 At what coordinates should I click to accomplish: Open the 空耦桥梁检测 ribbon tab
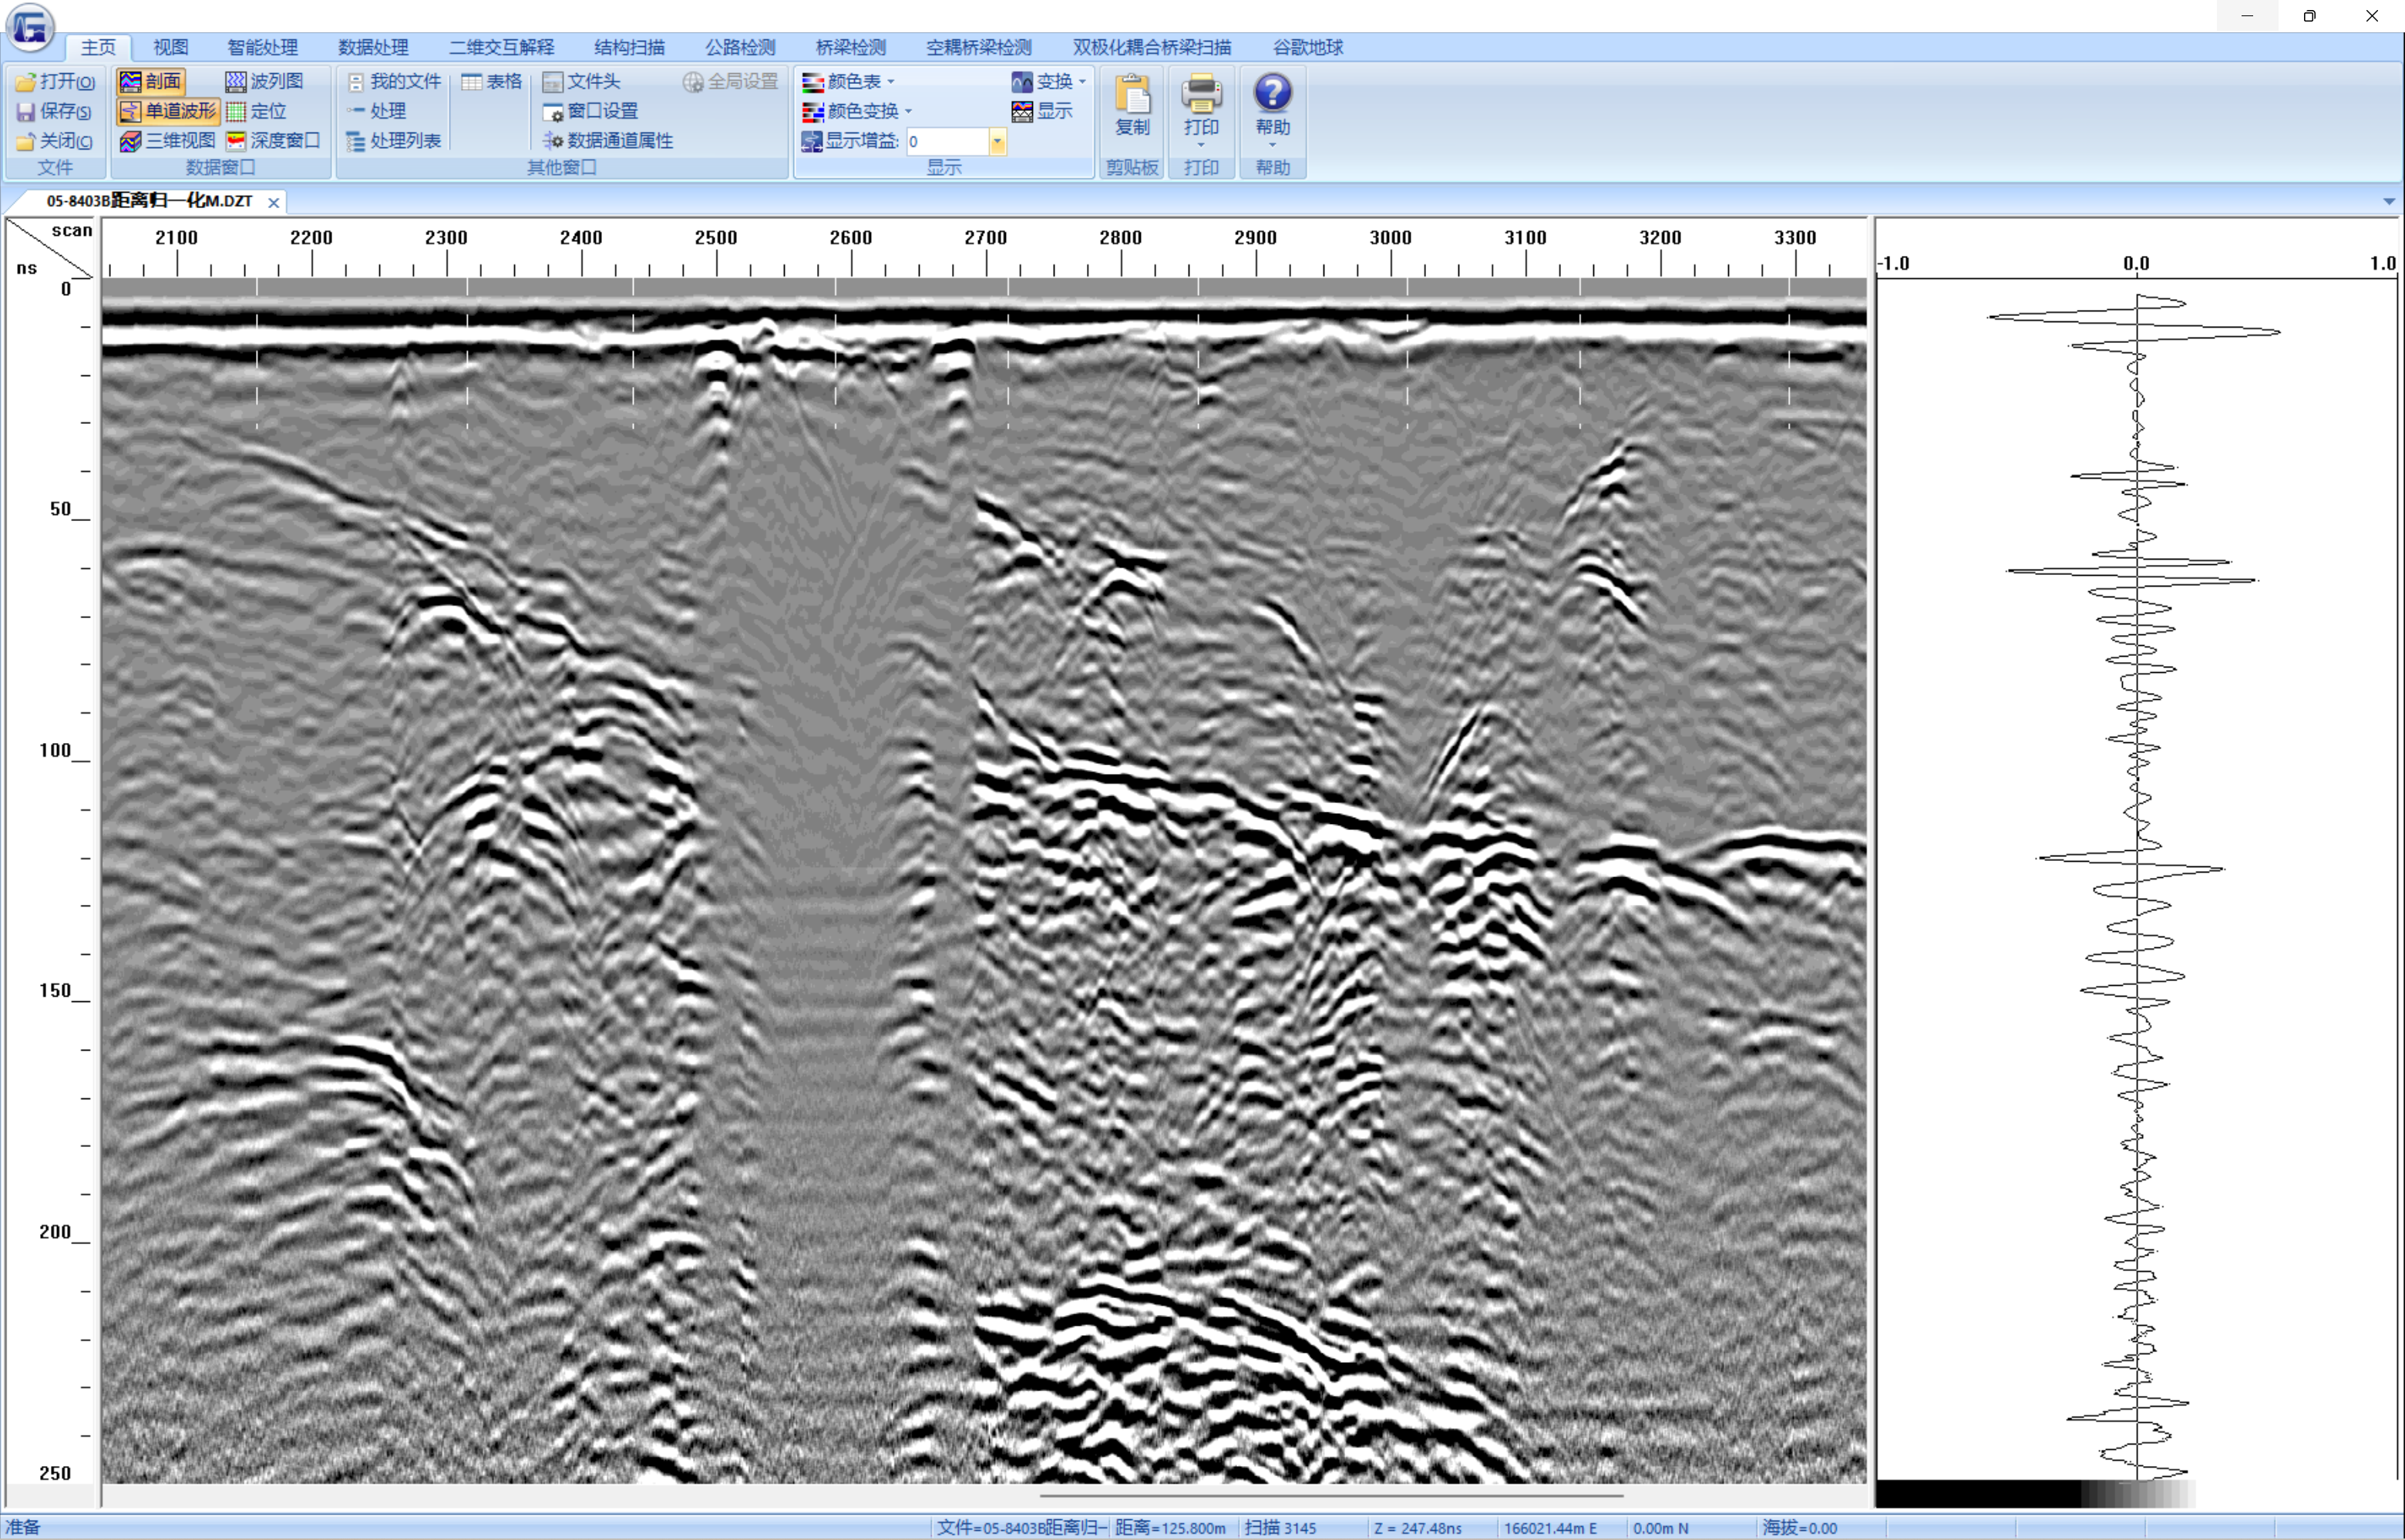979,47
